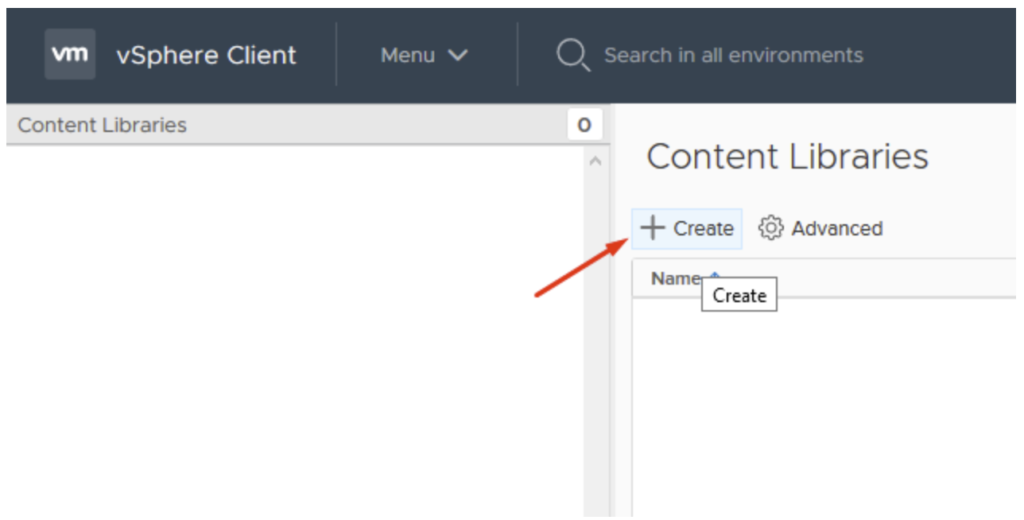Click the Create tooltip
This screenshot has width=1024, height=520.
pyautogui.click(x=739, y=295)
